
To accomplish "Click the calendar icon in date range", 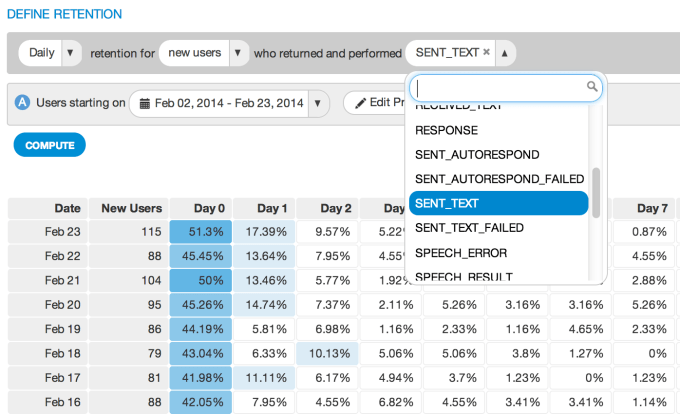I will [145, 103].
